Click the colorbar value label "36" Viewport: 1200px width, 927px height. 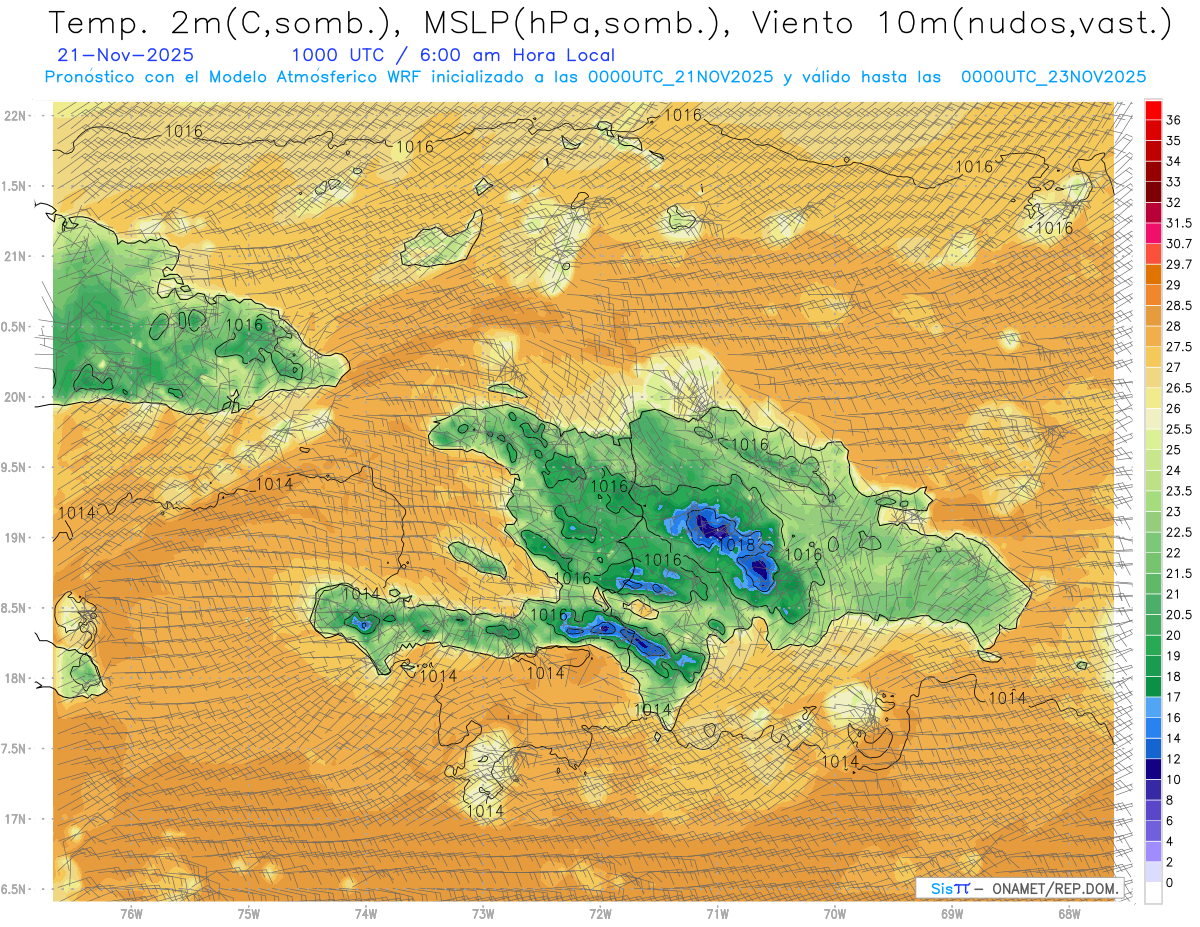tap(1174, 120)
